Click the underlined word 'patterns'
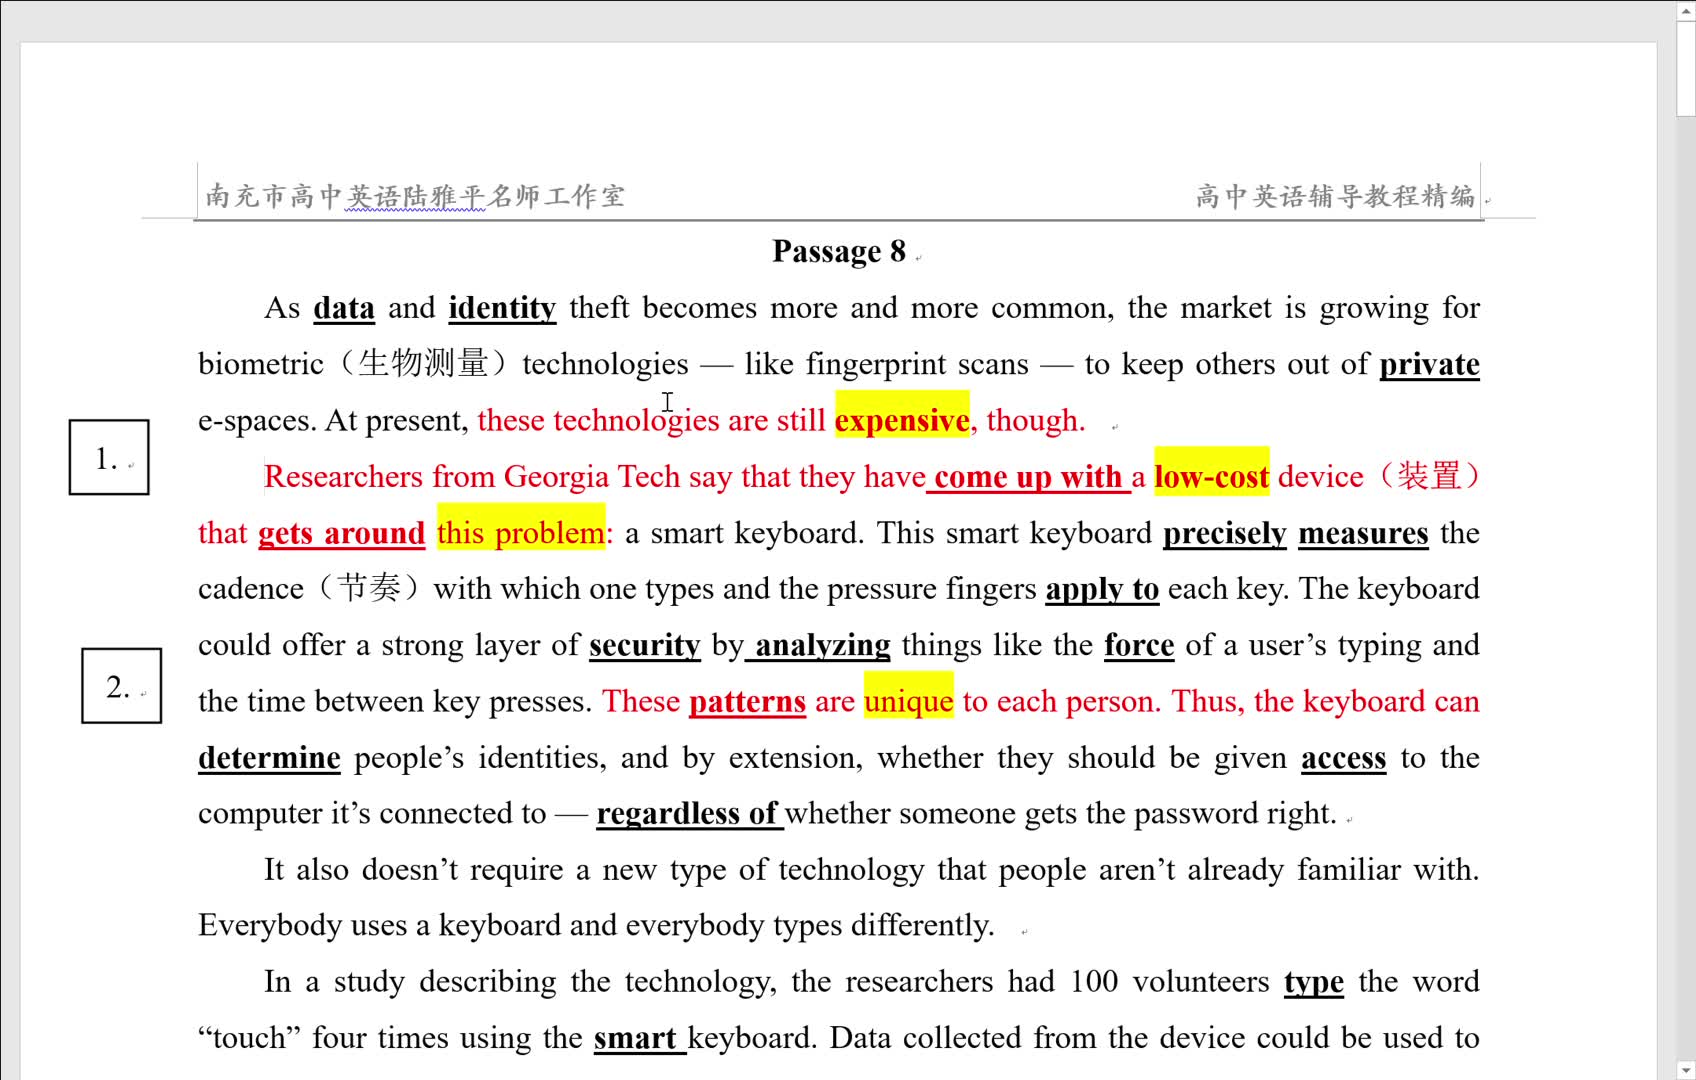The image size is (1696, 1080). pos(747,701)
